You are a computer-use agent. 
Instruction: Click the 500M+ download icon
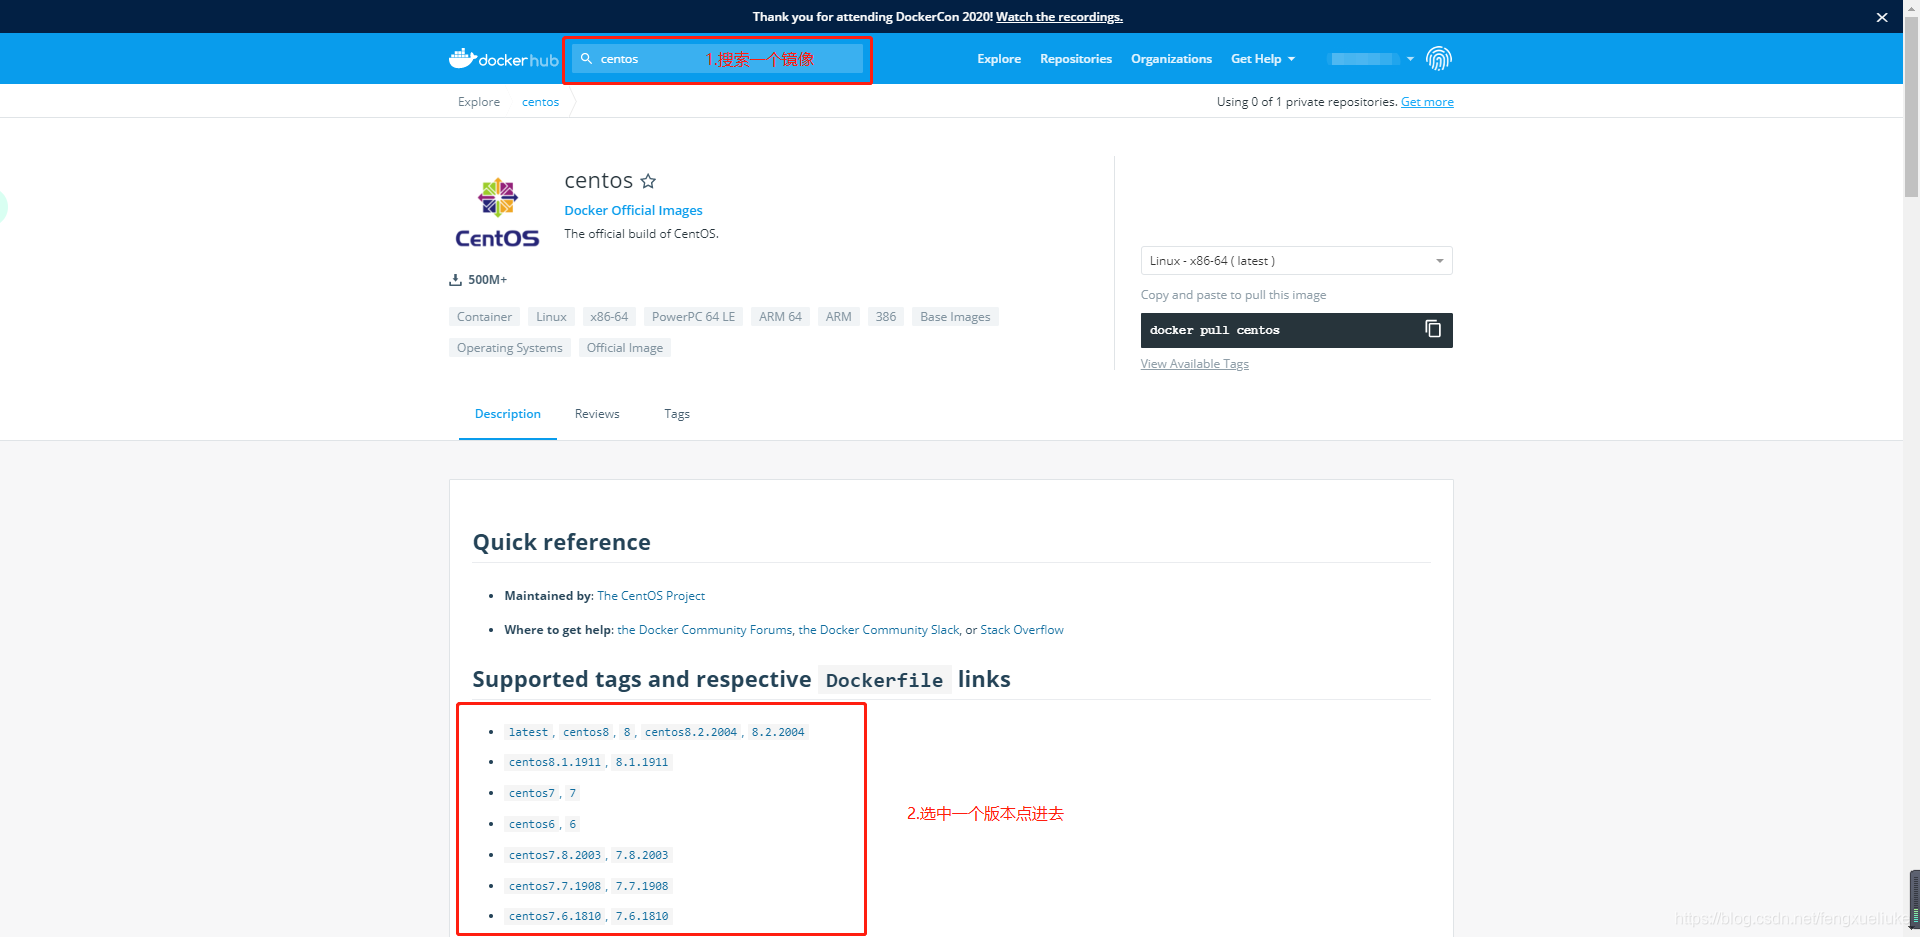point(455,280)
